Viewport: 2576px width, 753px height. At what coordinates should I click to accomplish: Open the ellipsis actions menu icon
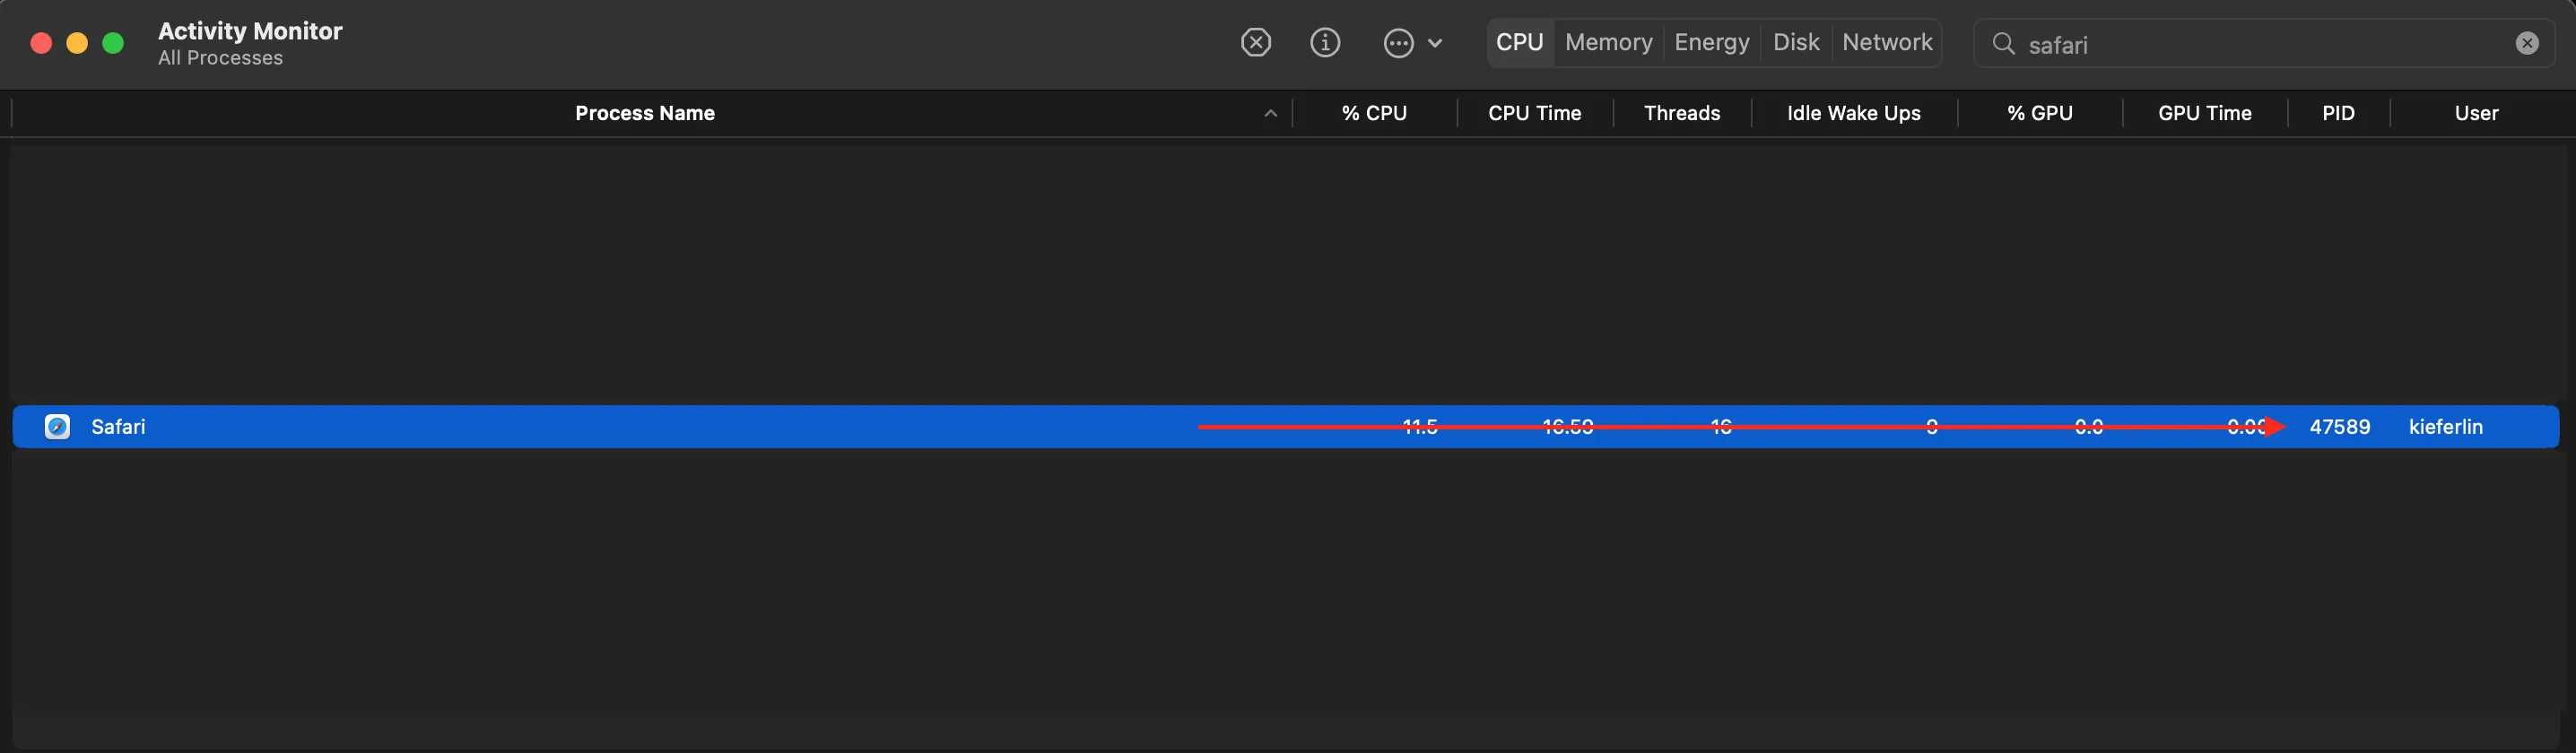pyautogui.click(x=1398, y=43)
